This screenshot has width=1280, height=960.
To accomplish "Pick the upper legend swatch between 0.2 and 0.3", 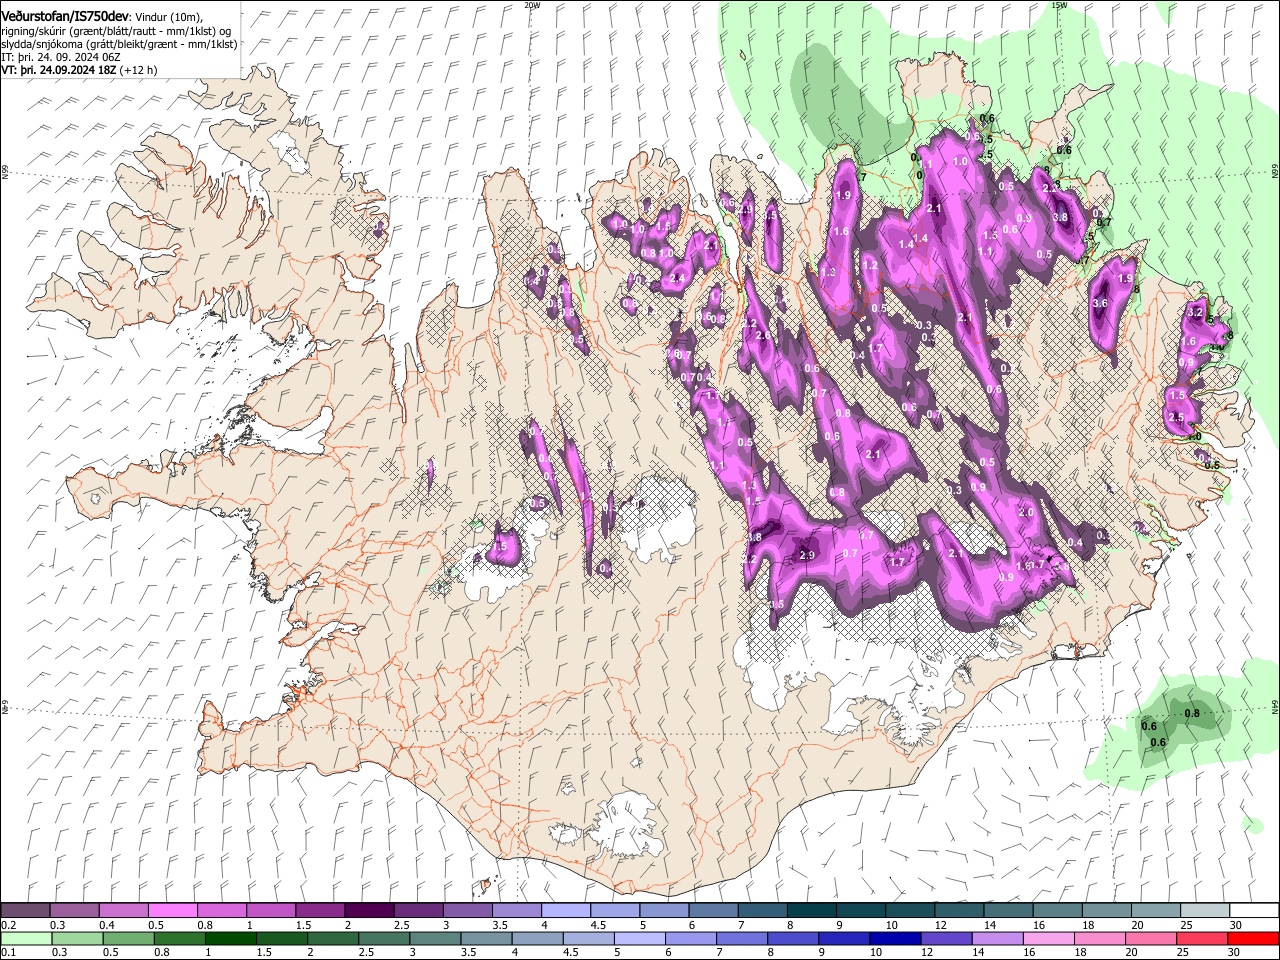I will (x=25, y=911).
